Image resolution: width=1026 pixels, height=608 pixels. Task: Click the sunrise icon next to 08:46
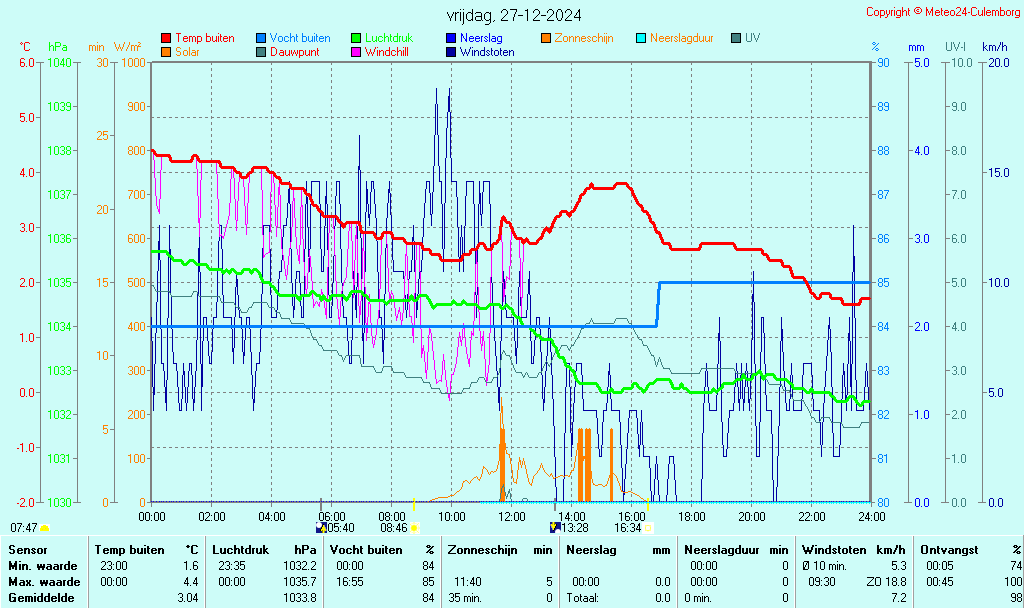tap(414, 527)
